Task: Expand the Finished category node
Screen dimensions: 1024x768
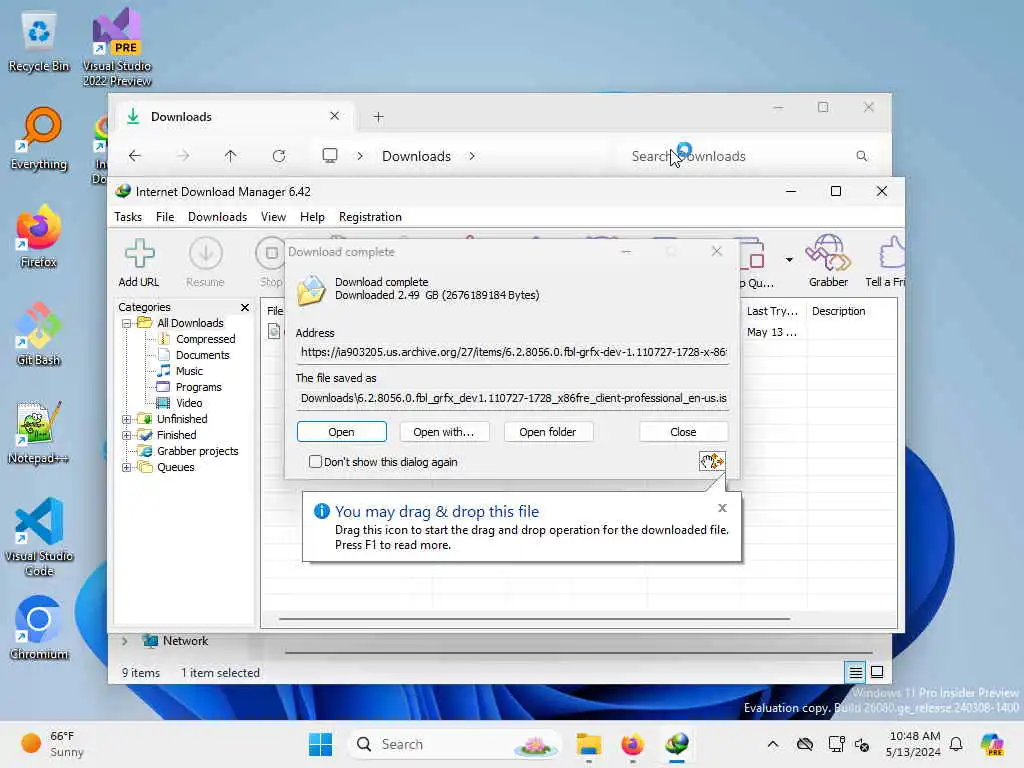Action: tap(127, 435)
